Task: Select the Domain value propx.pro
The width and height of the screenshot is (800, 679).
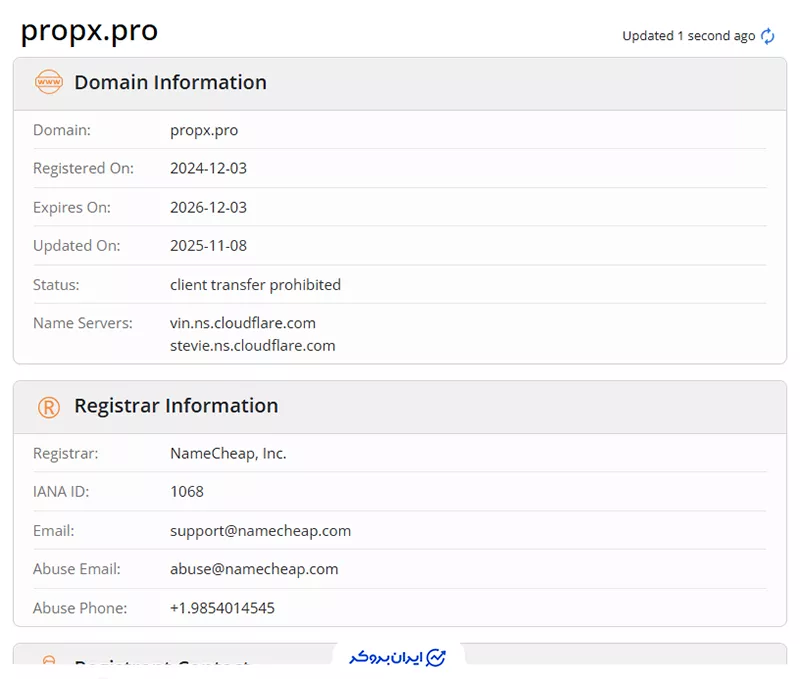Action: (x=204, y=131)
